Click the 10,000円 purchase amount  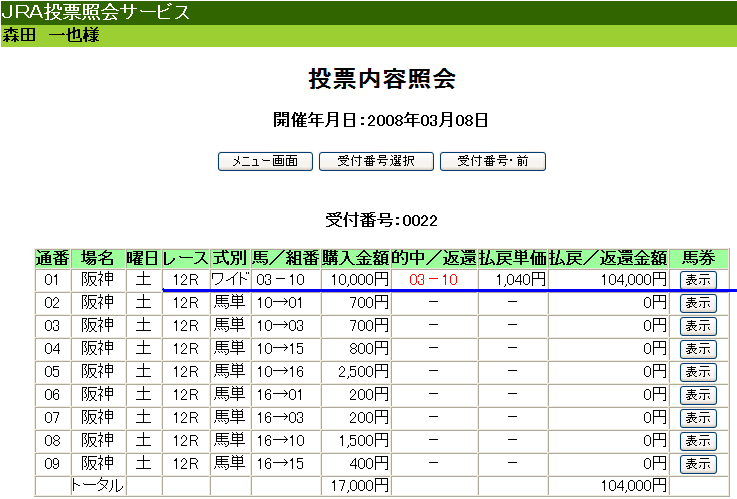click(x=360, y=280)
